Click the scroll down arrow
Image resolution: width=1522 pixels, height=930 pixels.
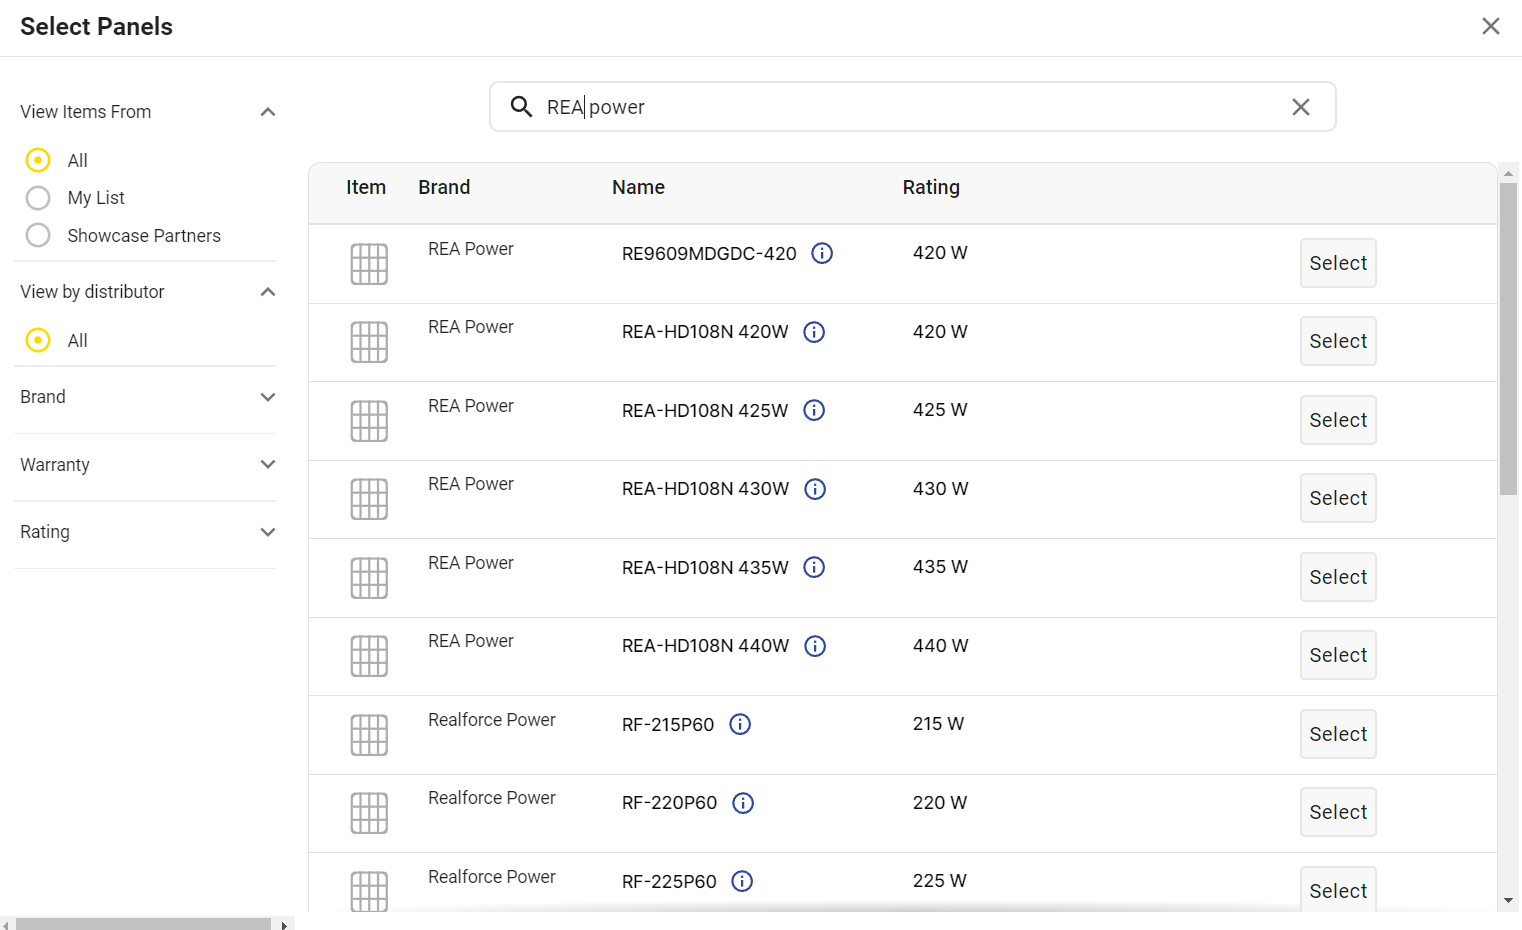coord(1508,901)
